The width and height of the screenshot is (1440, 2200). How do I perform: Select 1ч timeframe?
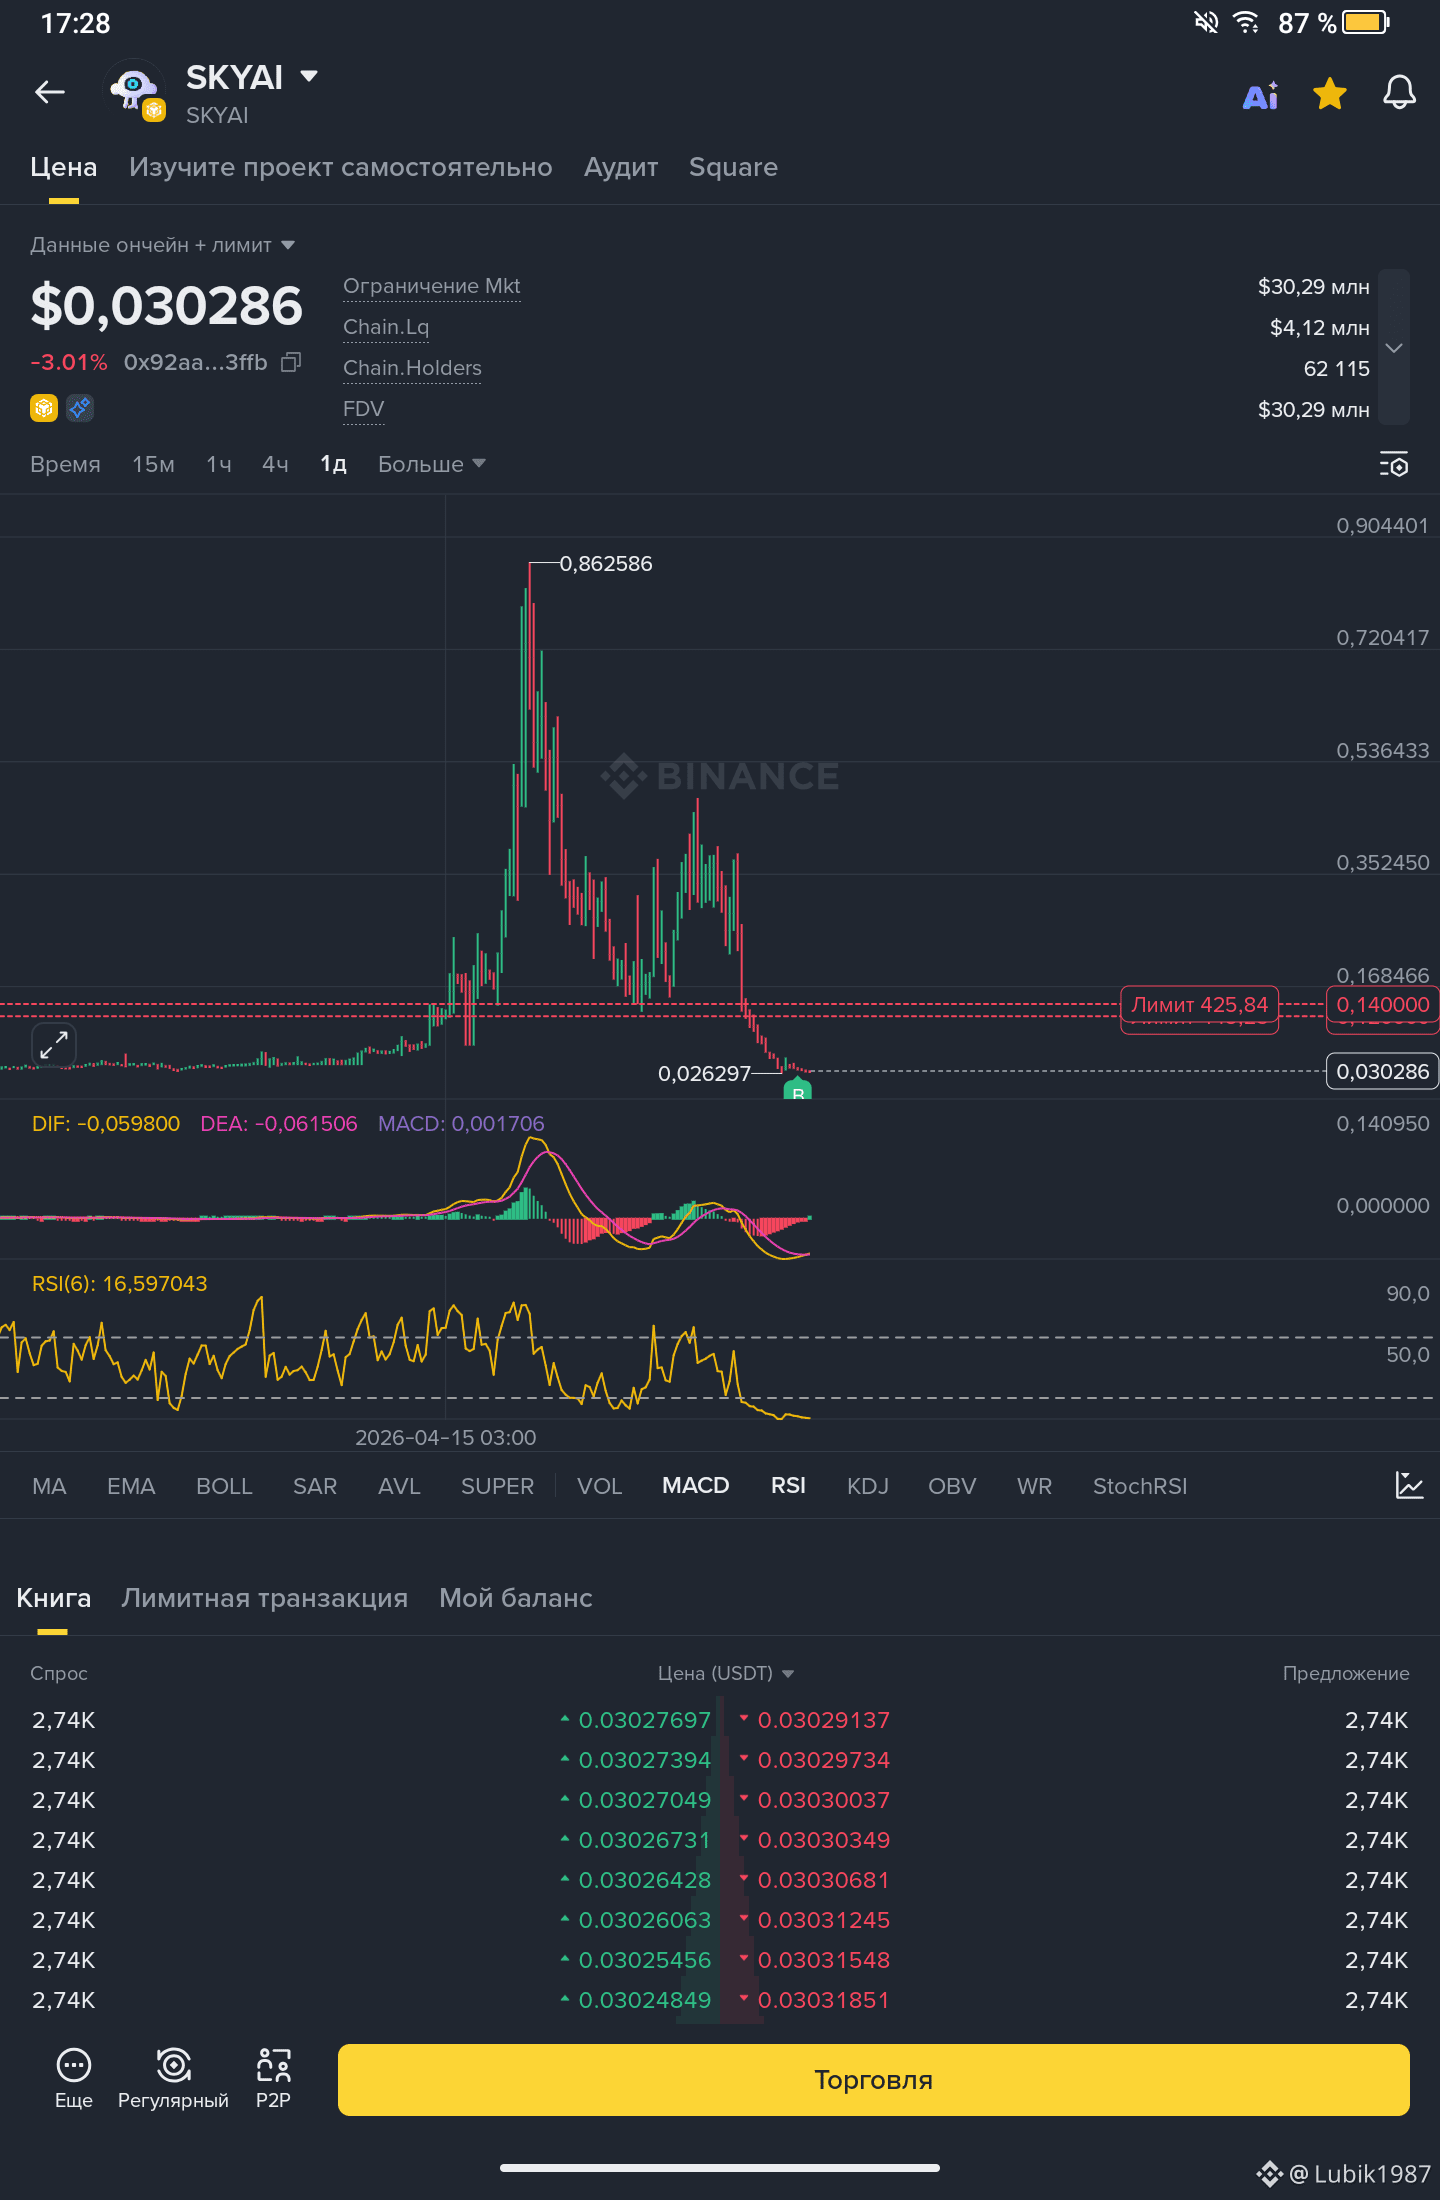[219, 464]
